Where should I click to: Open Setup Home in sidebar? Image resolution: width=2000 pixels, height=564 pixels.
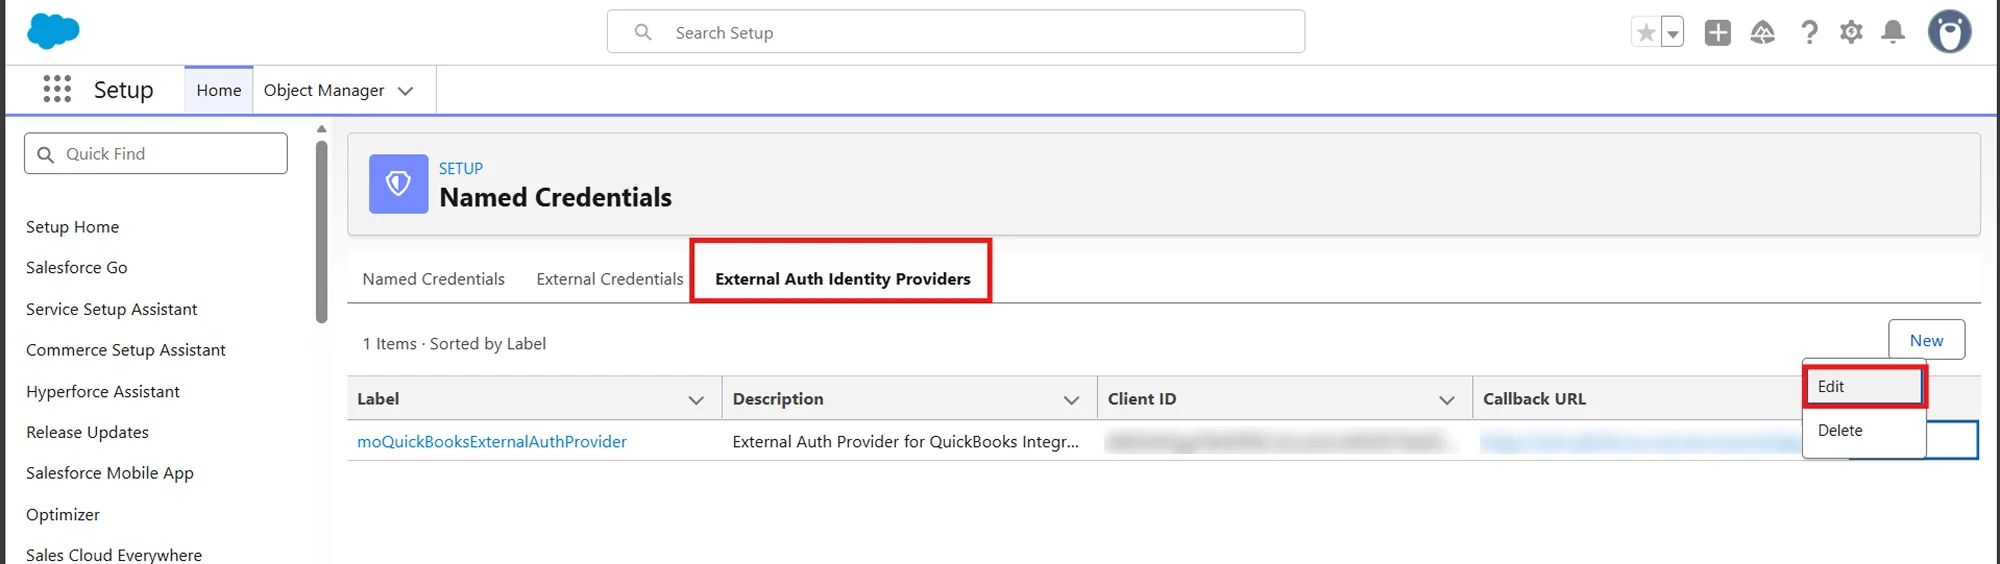[72, 227]
